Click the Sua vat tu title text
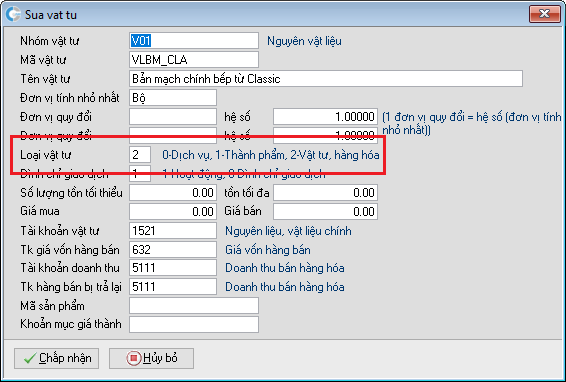This screenshot has width=566, height=382. click(51, 15)
